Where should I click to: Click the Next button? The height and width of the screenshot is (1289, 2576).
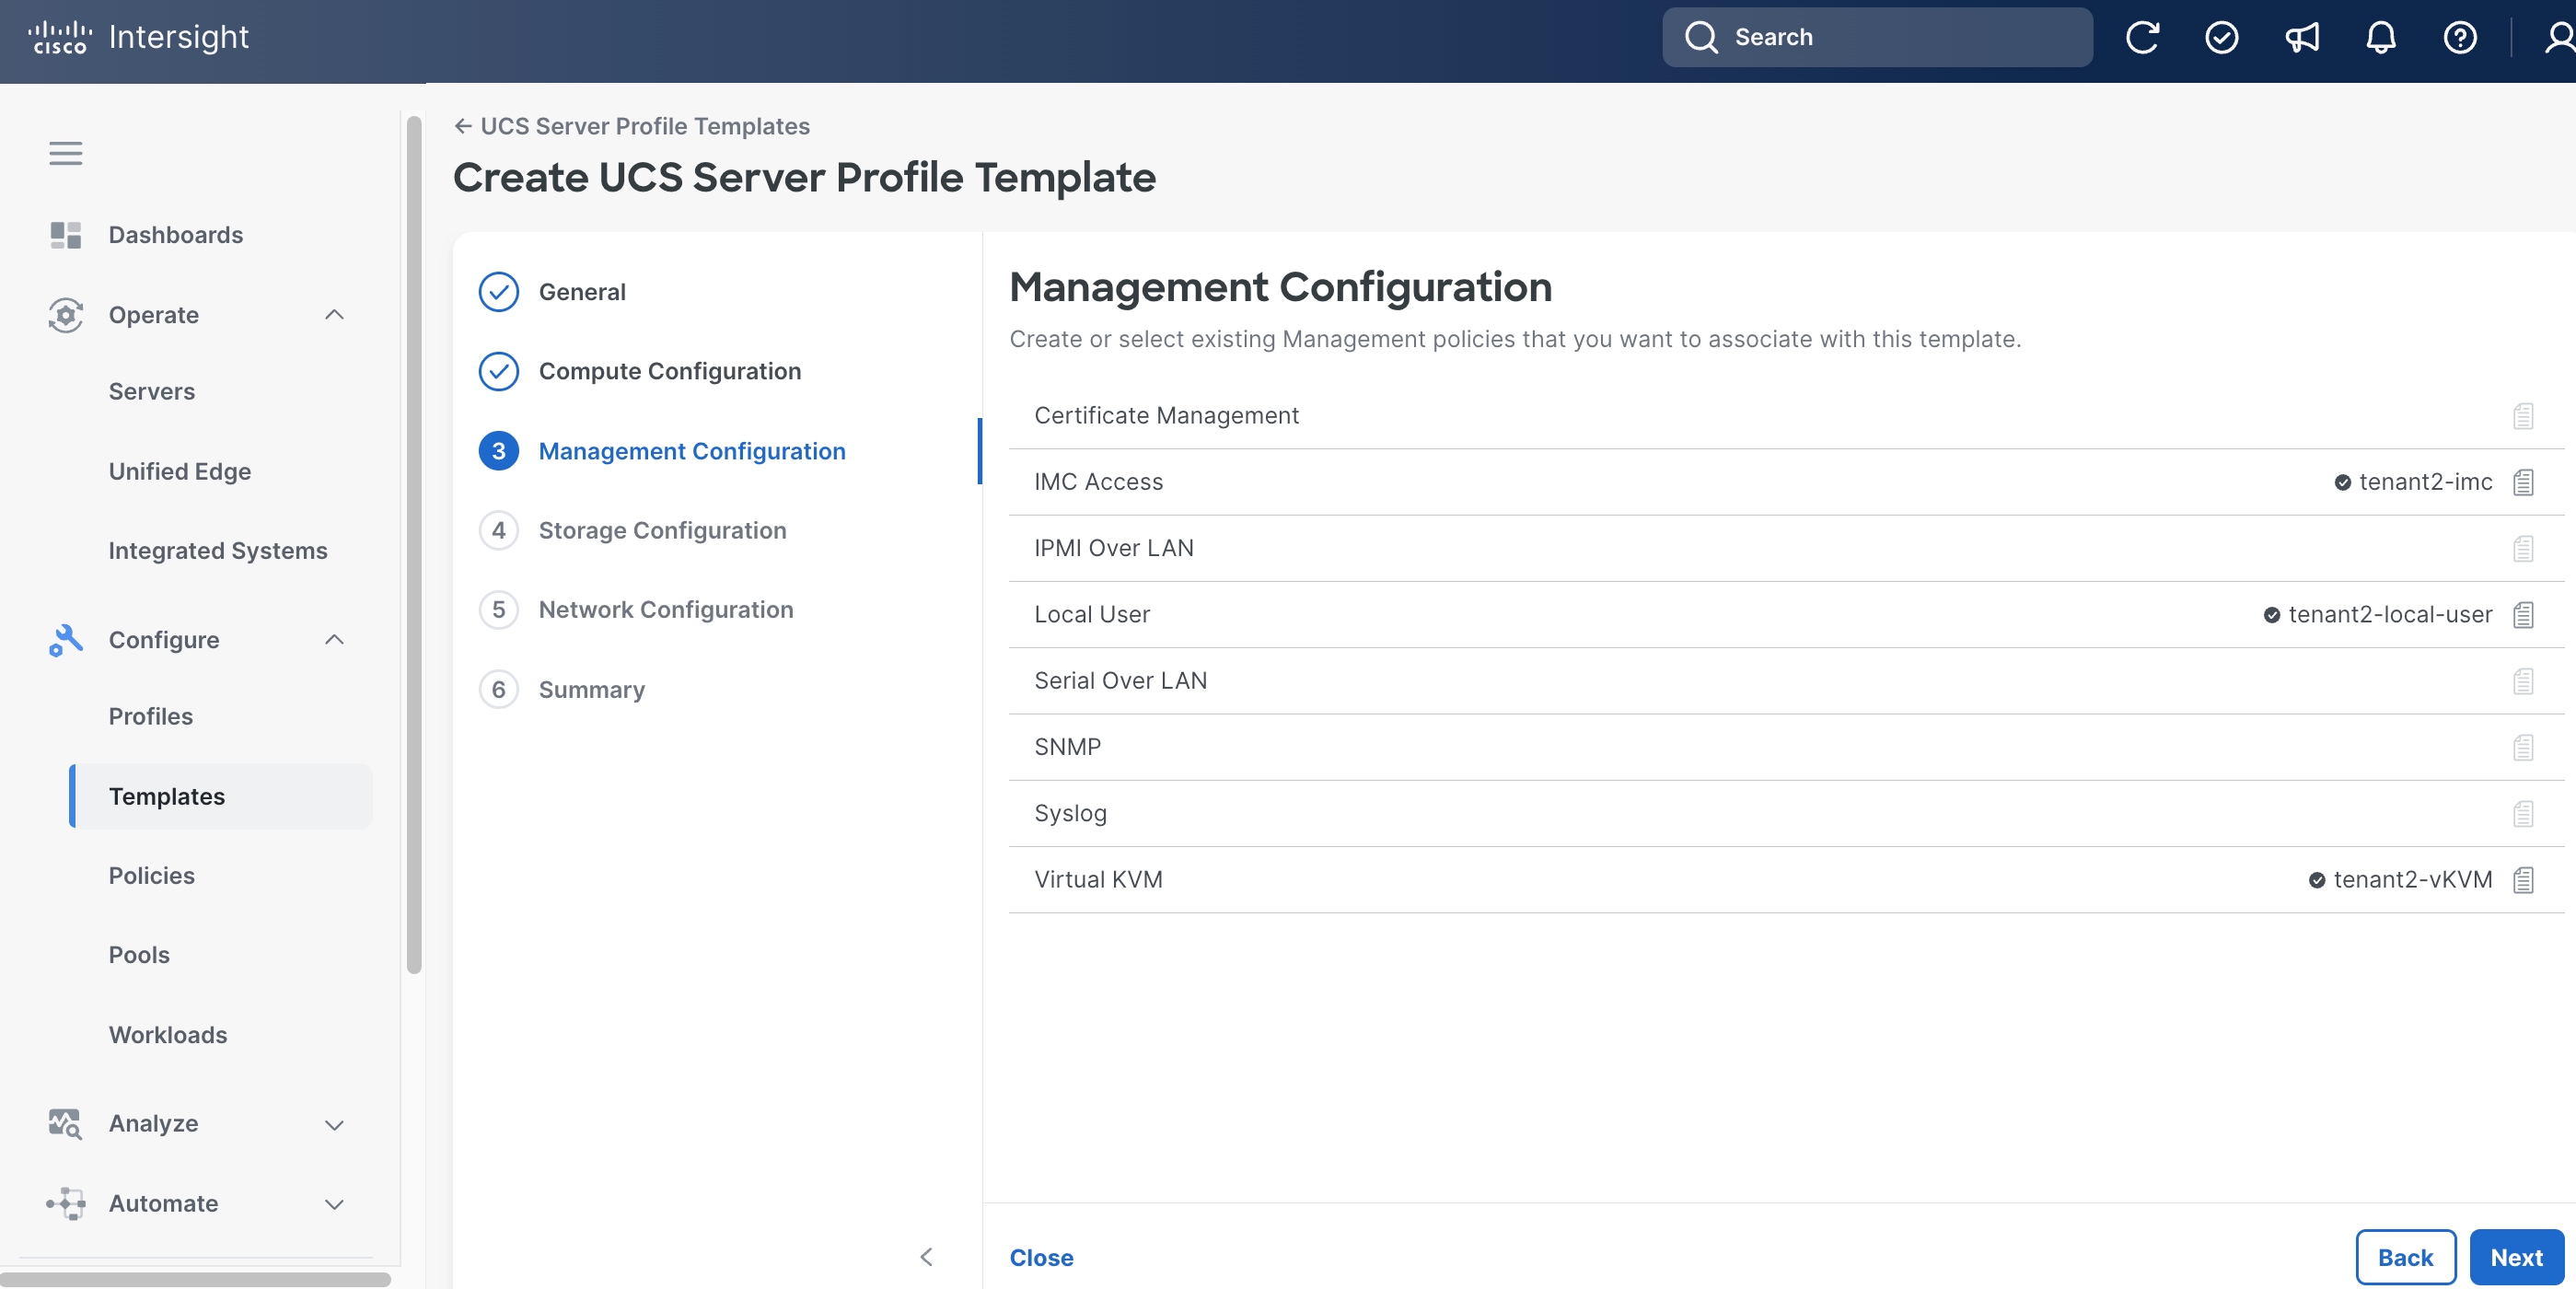2516,1257
